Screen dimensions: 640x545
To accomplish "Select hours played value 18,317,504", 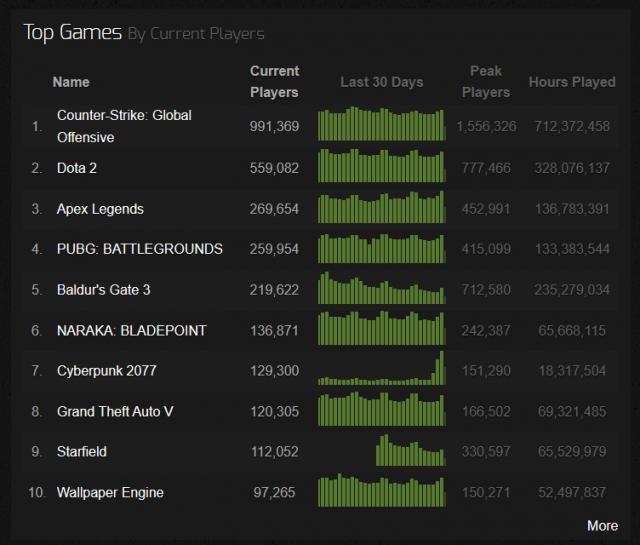I will (x=572, y=371).
